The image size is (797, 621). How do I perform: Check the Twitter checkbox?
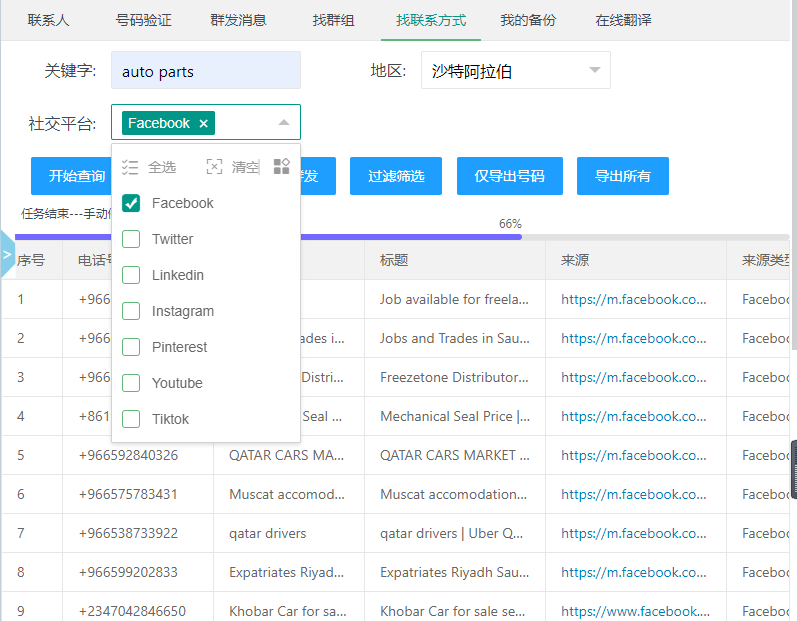pos(131,239)
